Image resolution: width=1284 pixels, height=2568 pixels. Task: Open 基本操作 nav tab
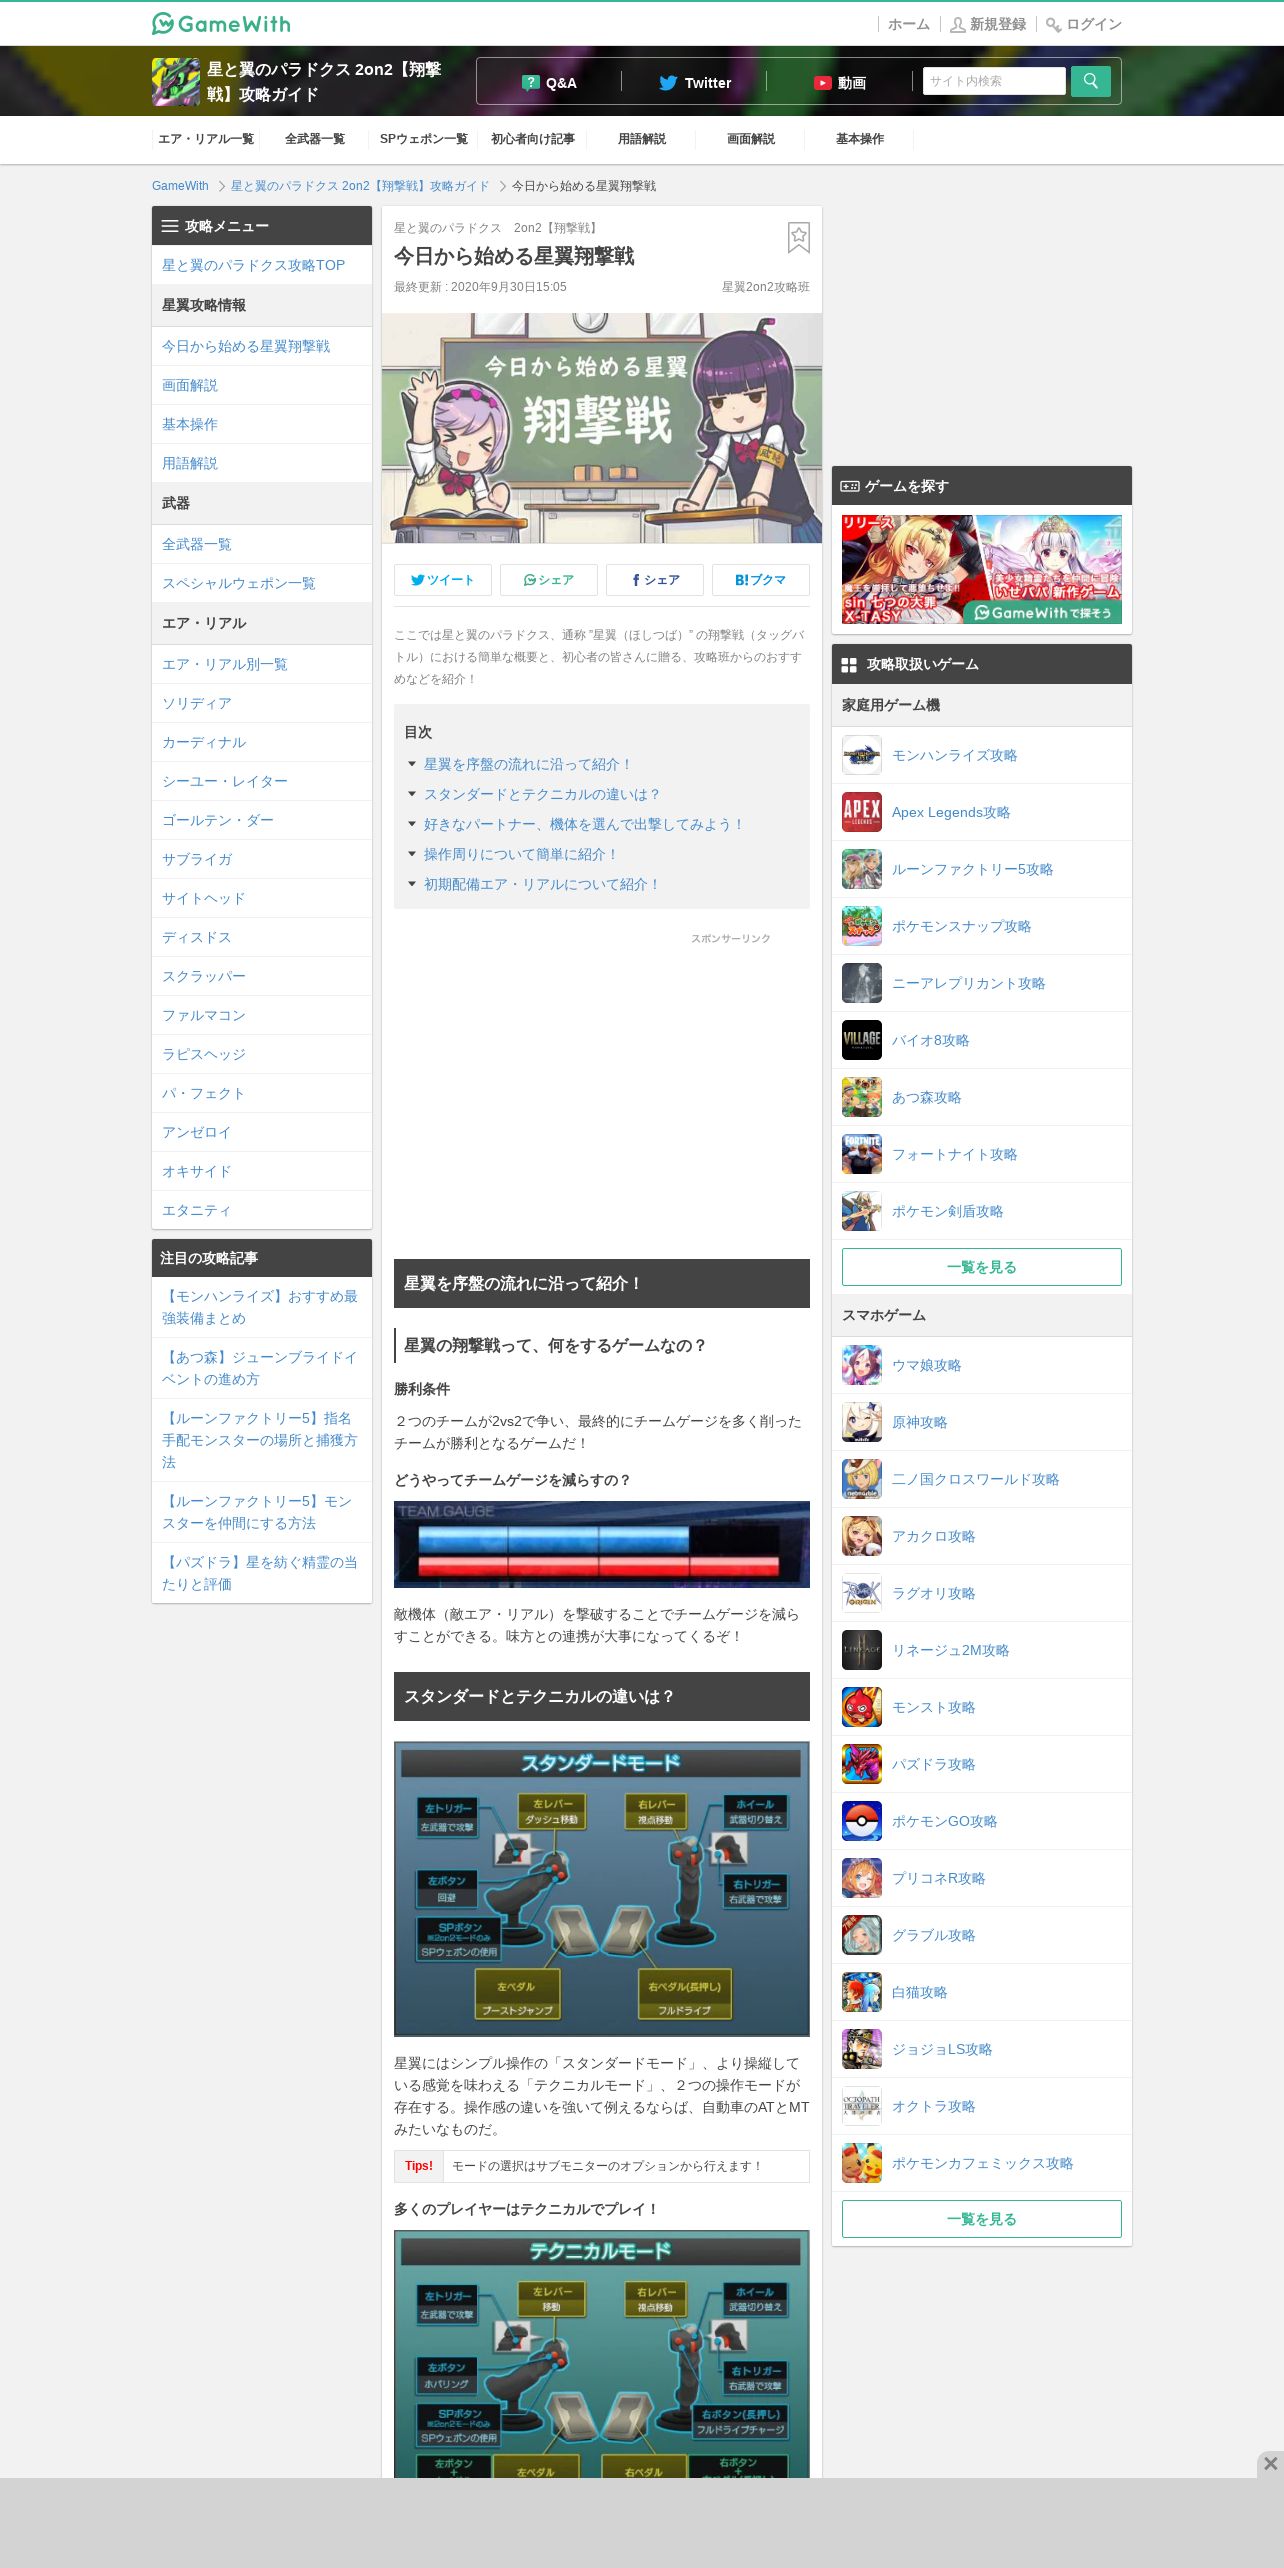(x=860, y=139)
